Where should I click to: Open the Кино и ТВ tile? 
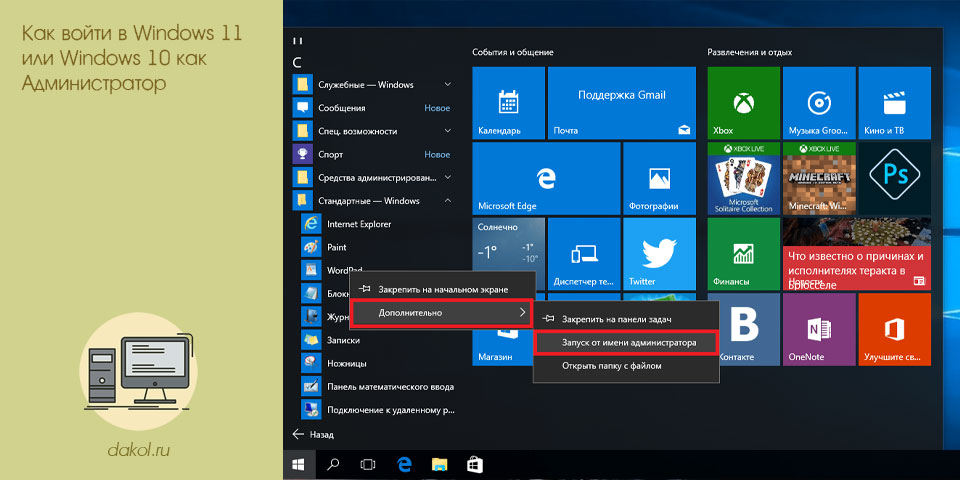[x=894, y=103]
